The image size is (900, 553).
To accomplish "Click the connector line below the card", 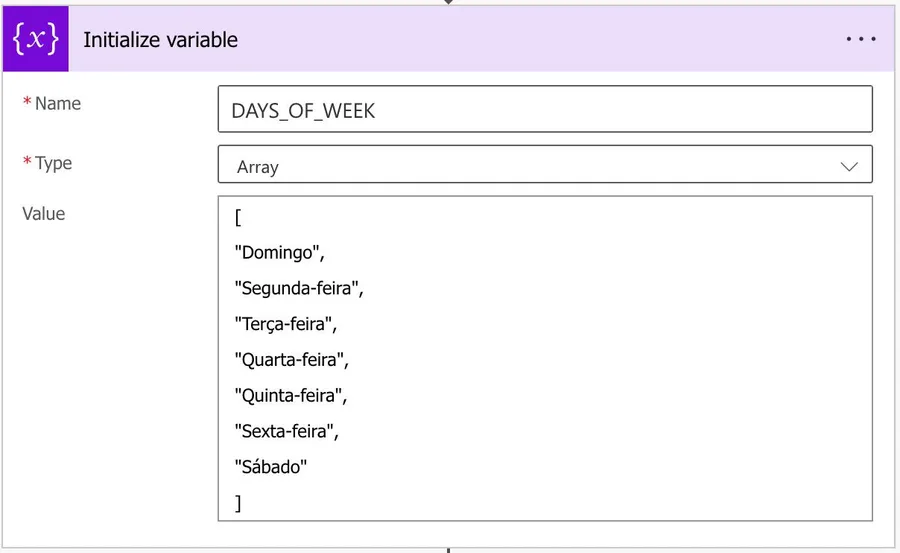I will coord(449,549).
